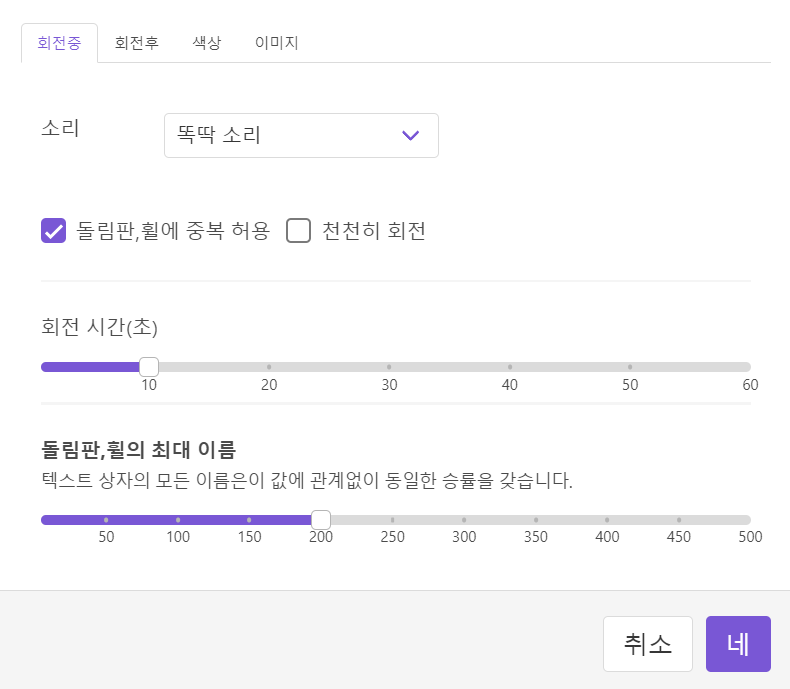This screenshot has height=689, width=790.
Task: Set the max names slider to 450
Action: (679, 520)
